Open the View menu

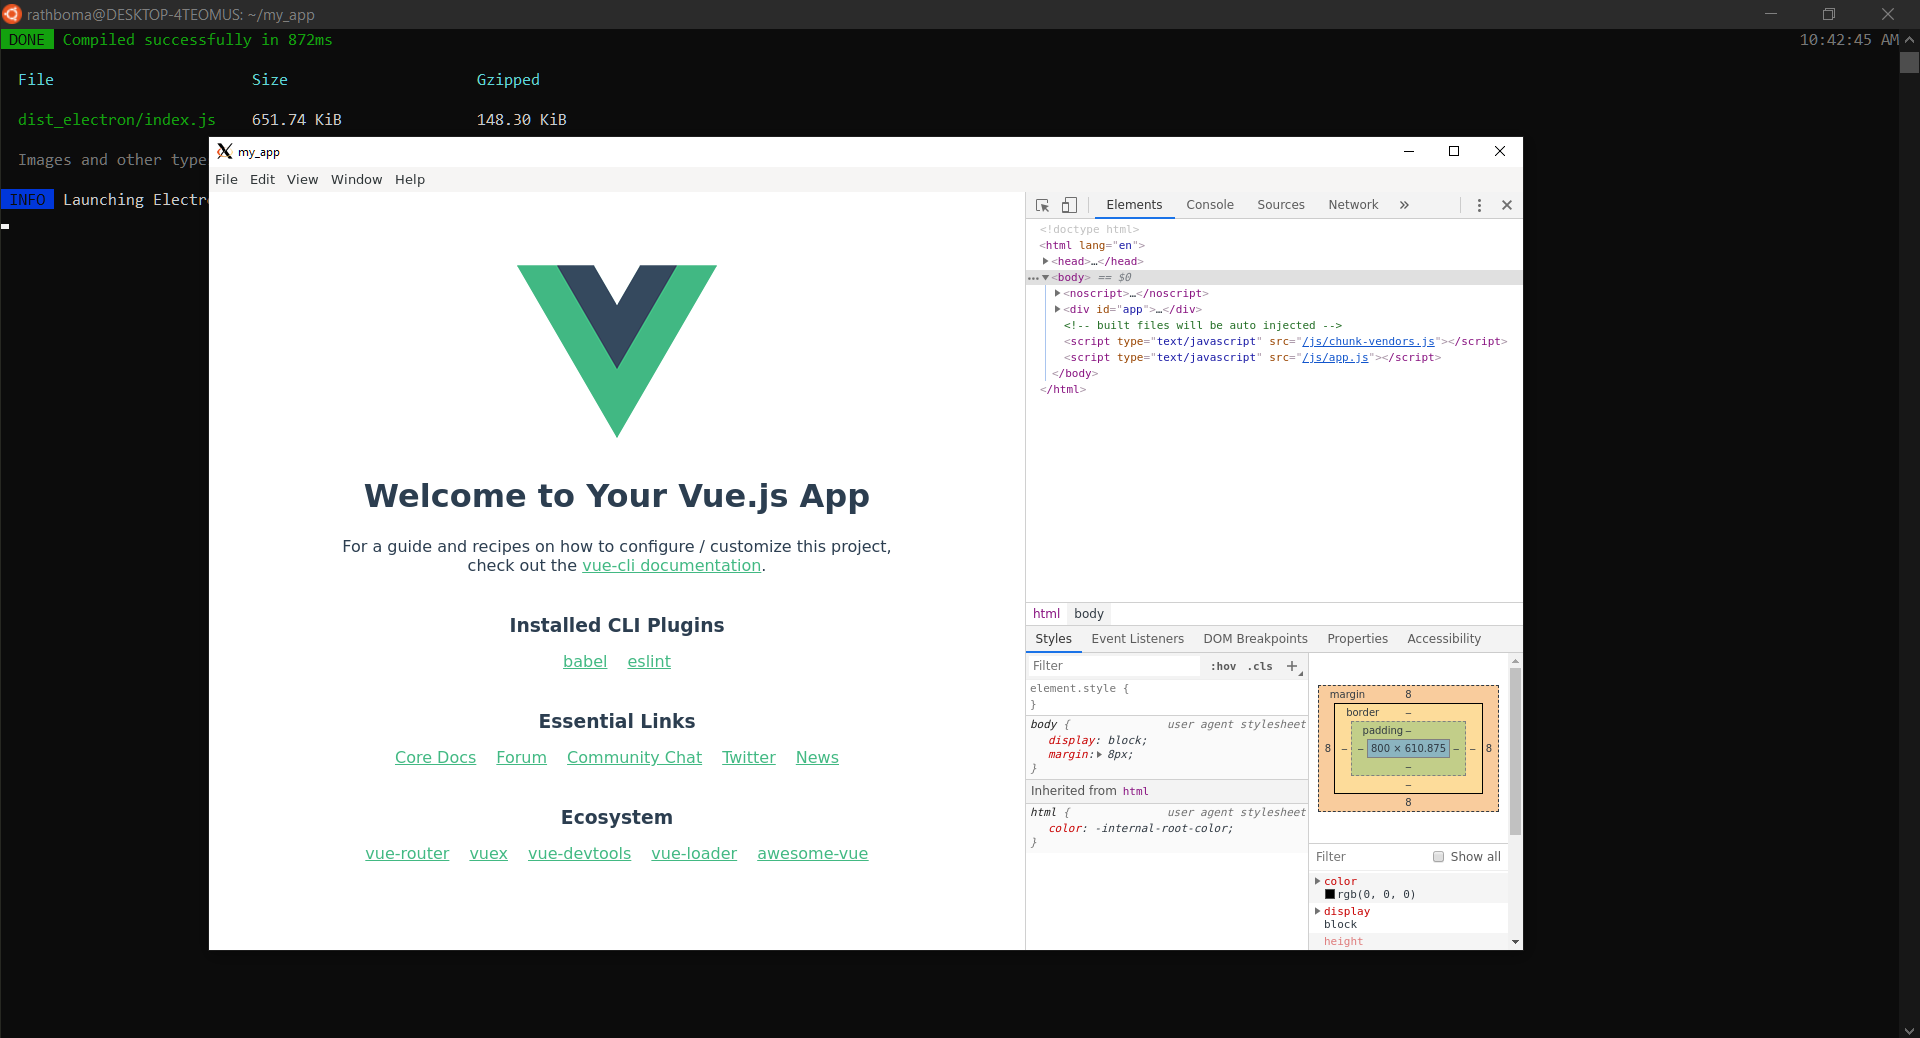pos(302,180)
